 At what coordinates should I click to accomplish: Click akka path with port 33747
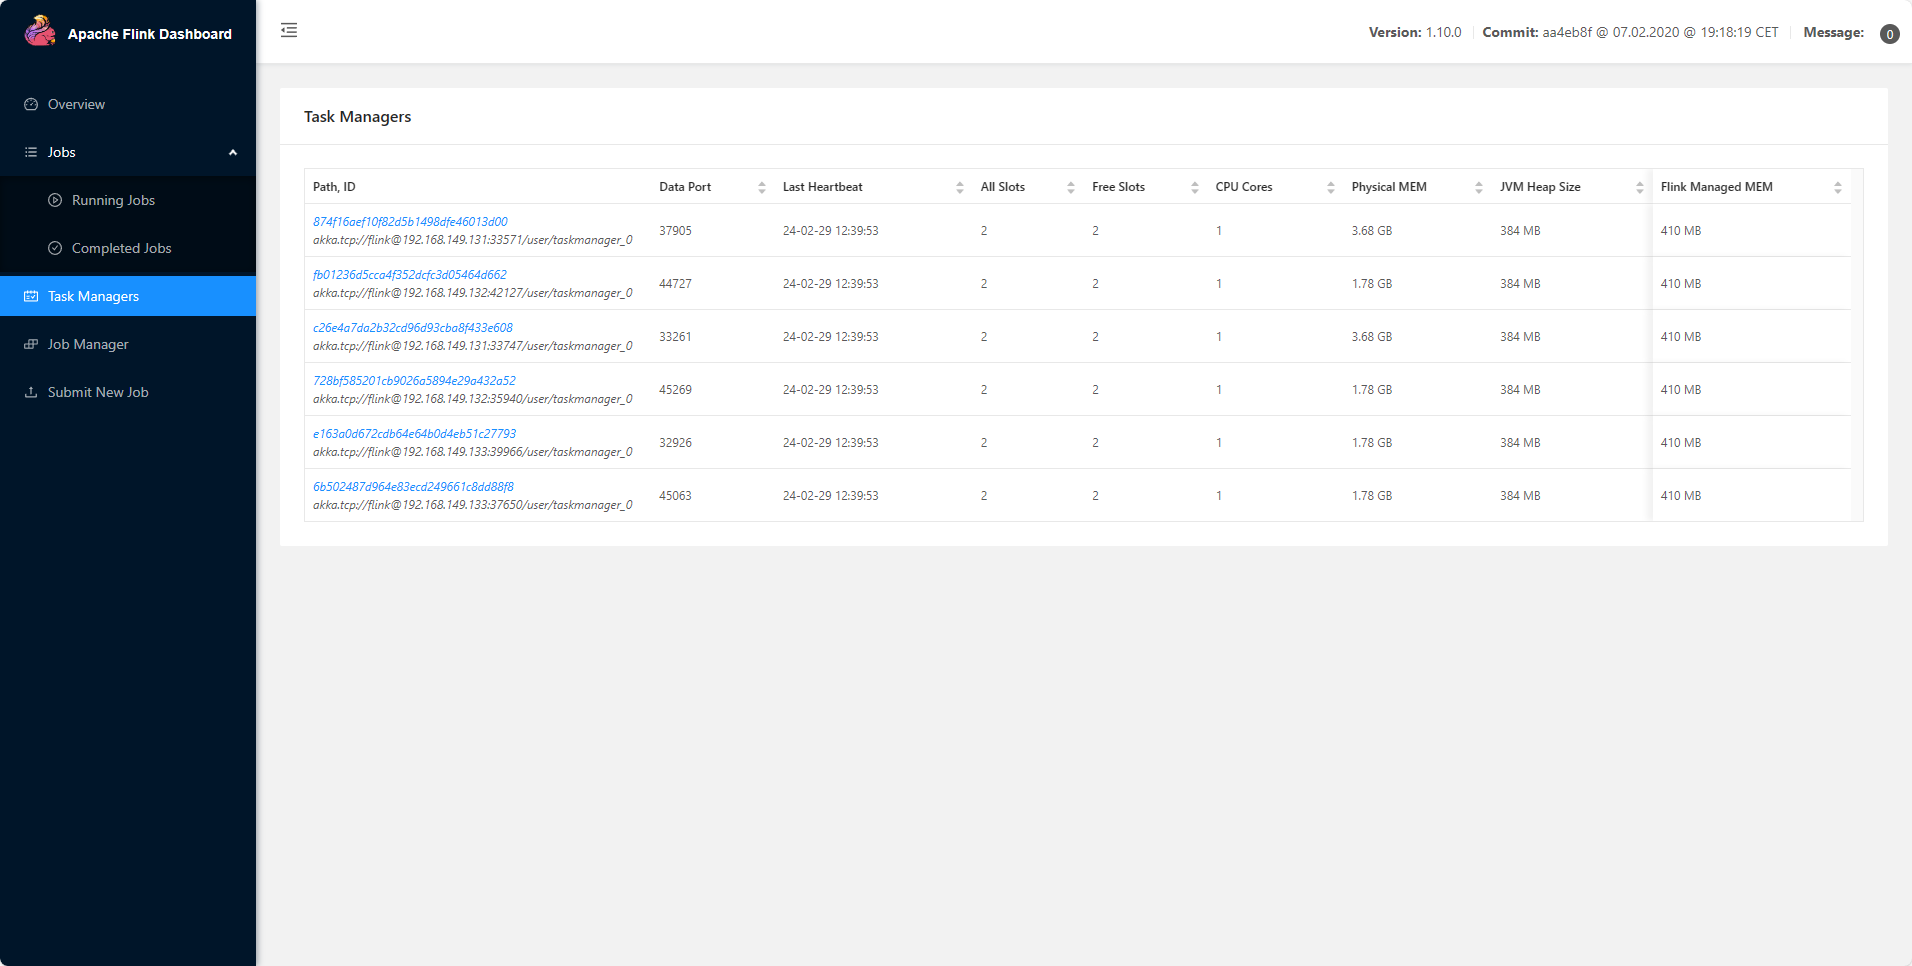473,346
